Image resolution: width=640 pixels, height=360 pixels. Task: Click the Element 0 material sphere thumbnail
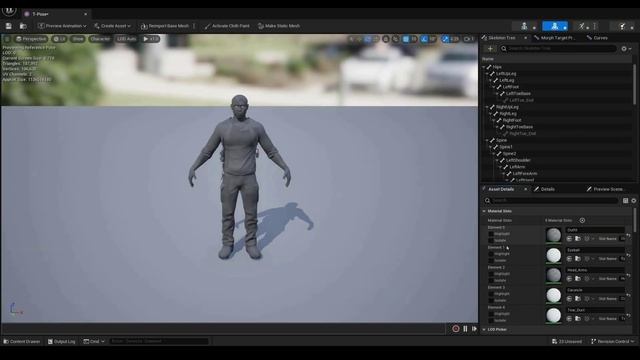pos(553,235)
